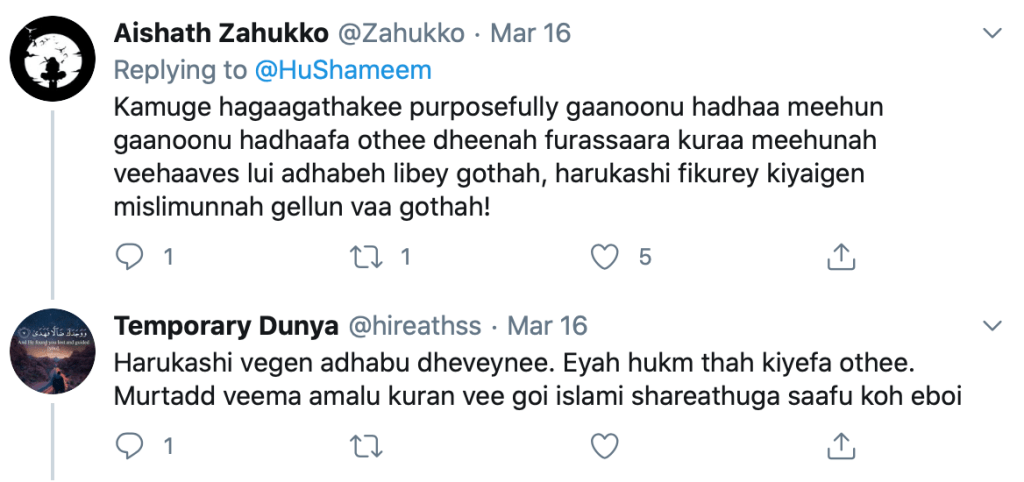
Task: Go to the @hireathss handle
Action: click(414, 326)
